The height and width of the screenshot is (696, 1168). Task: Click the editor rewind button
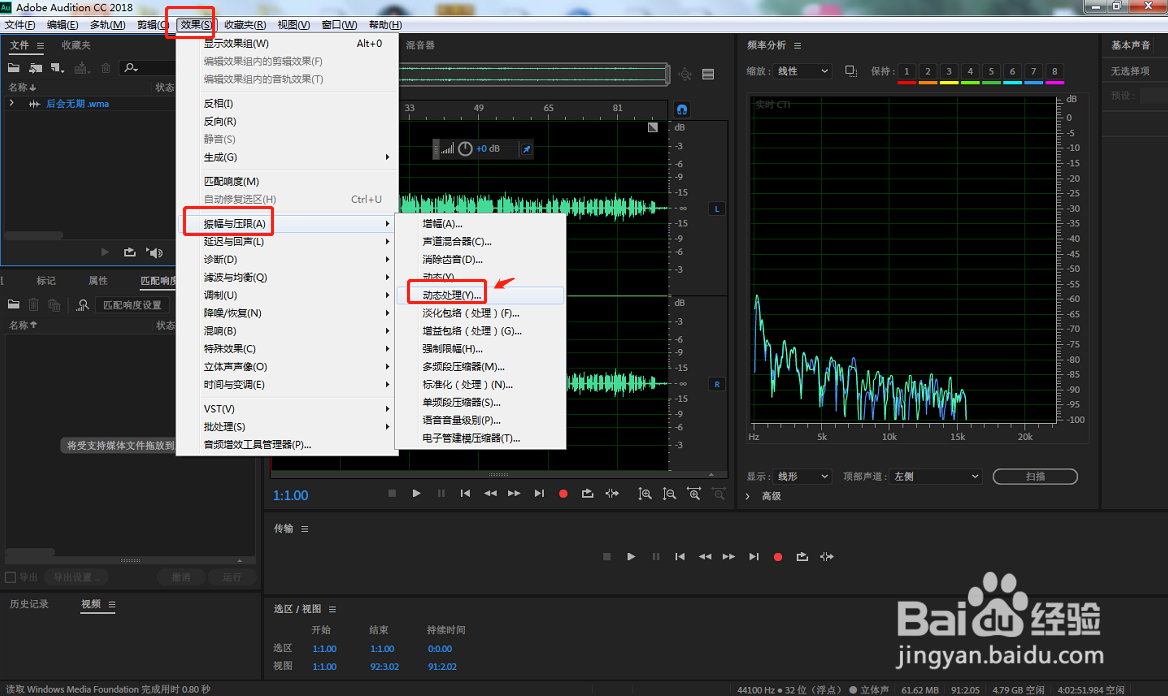(490, 493)
